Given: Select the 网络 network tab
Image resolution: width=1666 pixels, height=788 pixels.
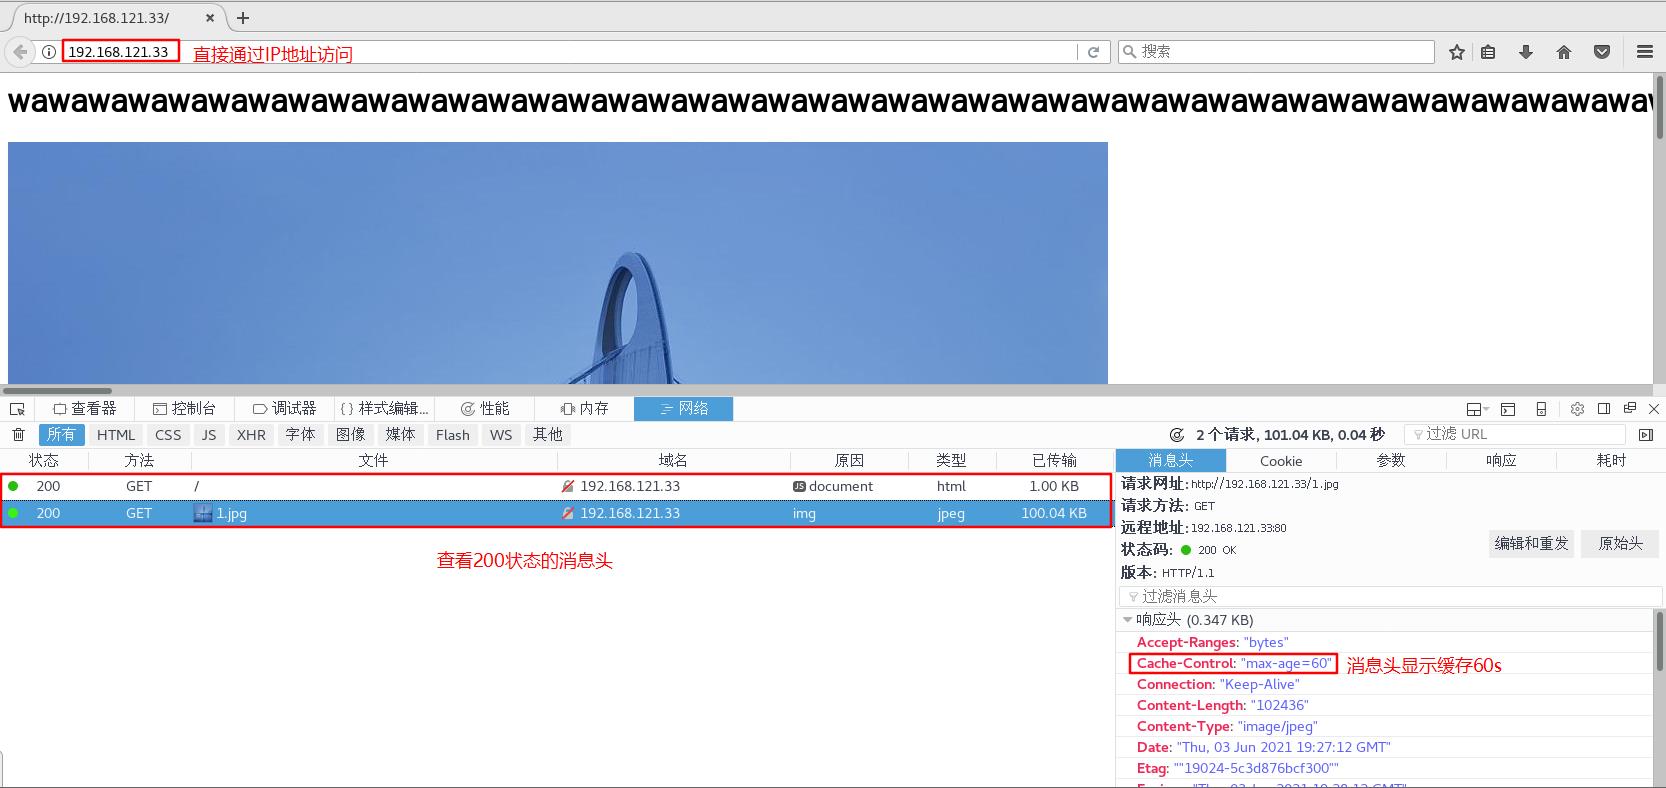Looking at the screenshot, I should point(683,409).
